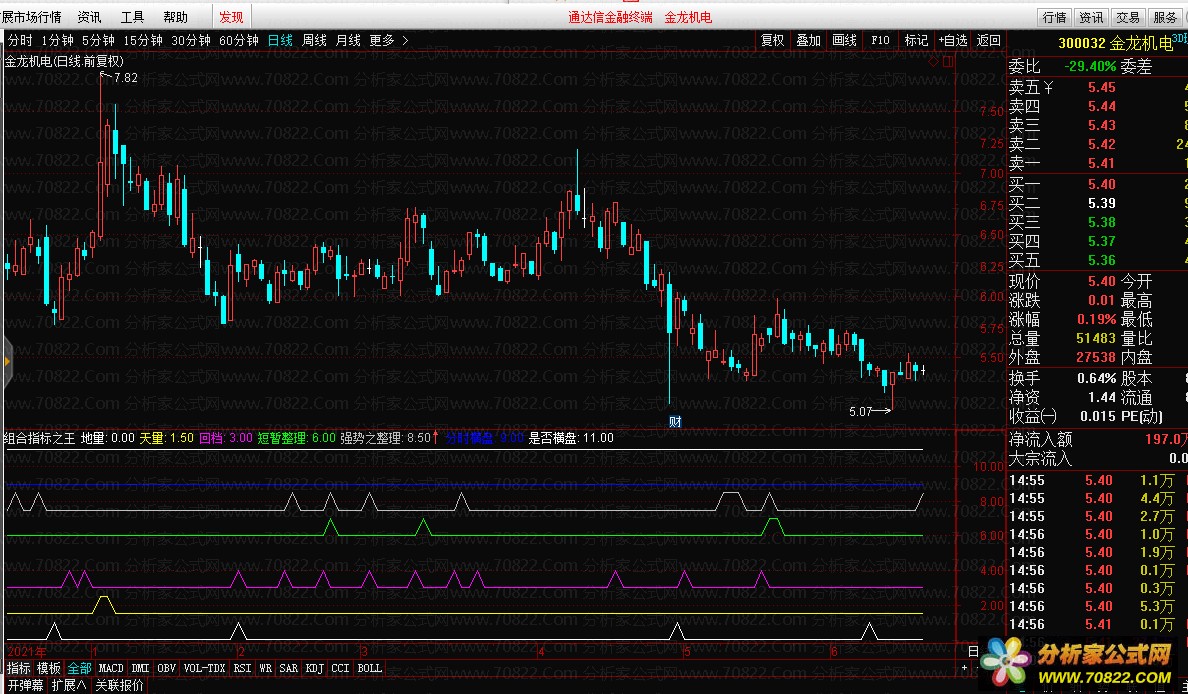Open the 扩展市场行情 menu

pos(31,17)
